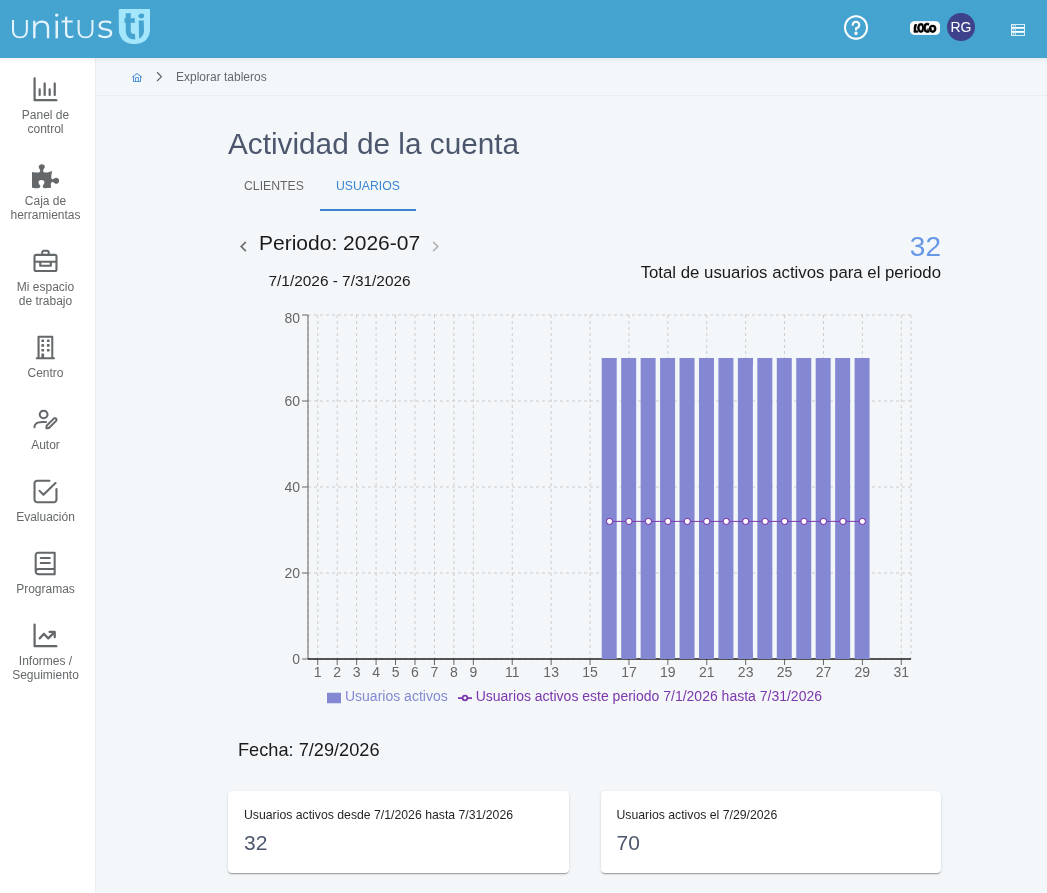This screenshot has height=893, width=1047.
Task: Click the home breadcrumb icon
Action: click(x=137, y=77)
